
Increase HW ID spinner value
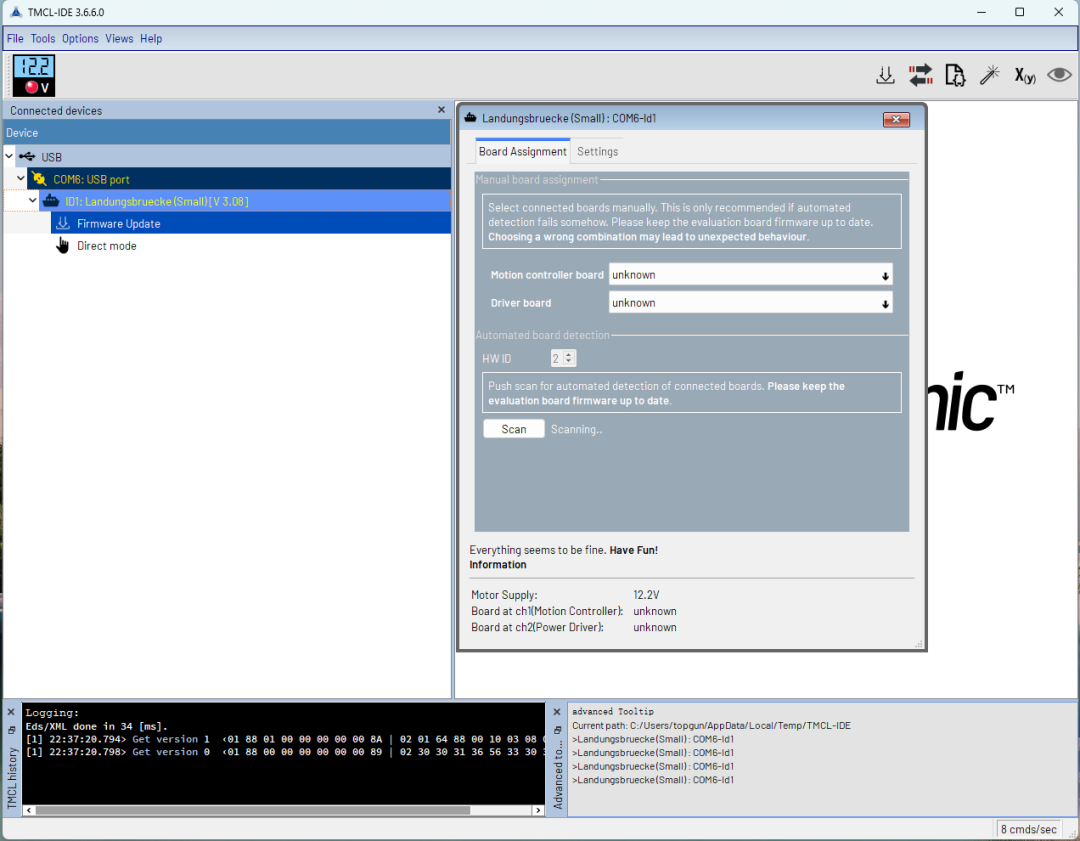[569, 355]
